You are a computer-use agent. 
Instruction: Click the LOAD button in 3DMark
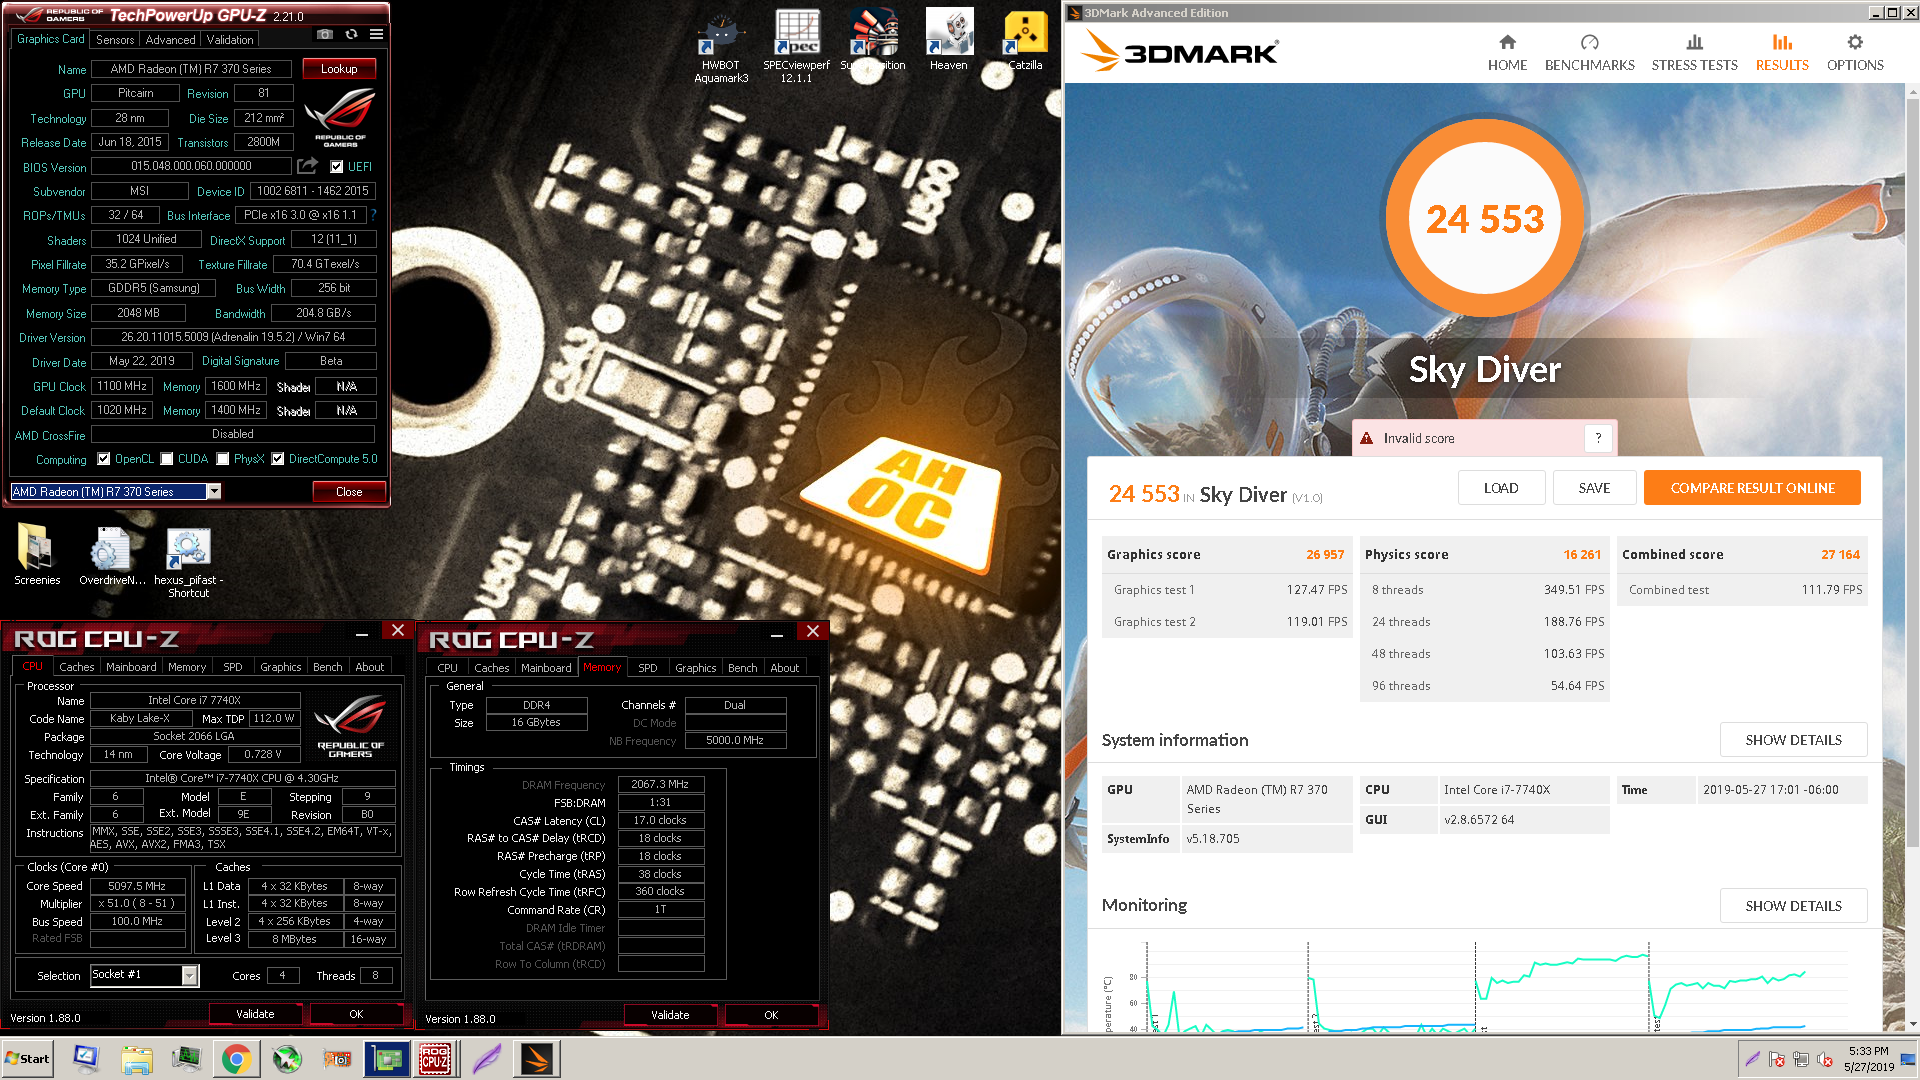(1501, 488)
